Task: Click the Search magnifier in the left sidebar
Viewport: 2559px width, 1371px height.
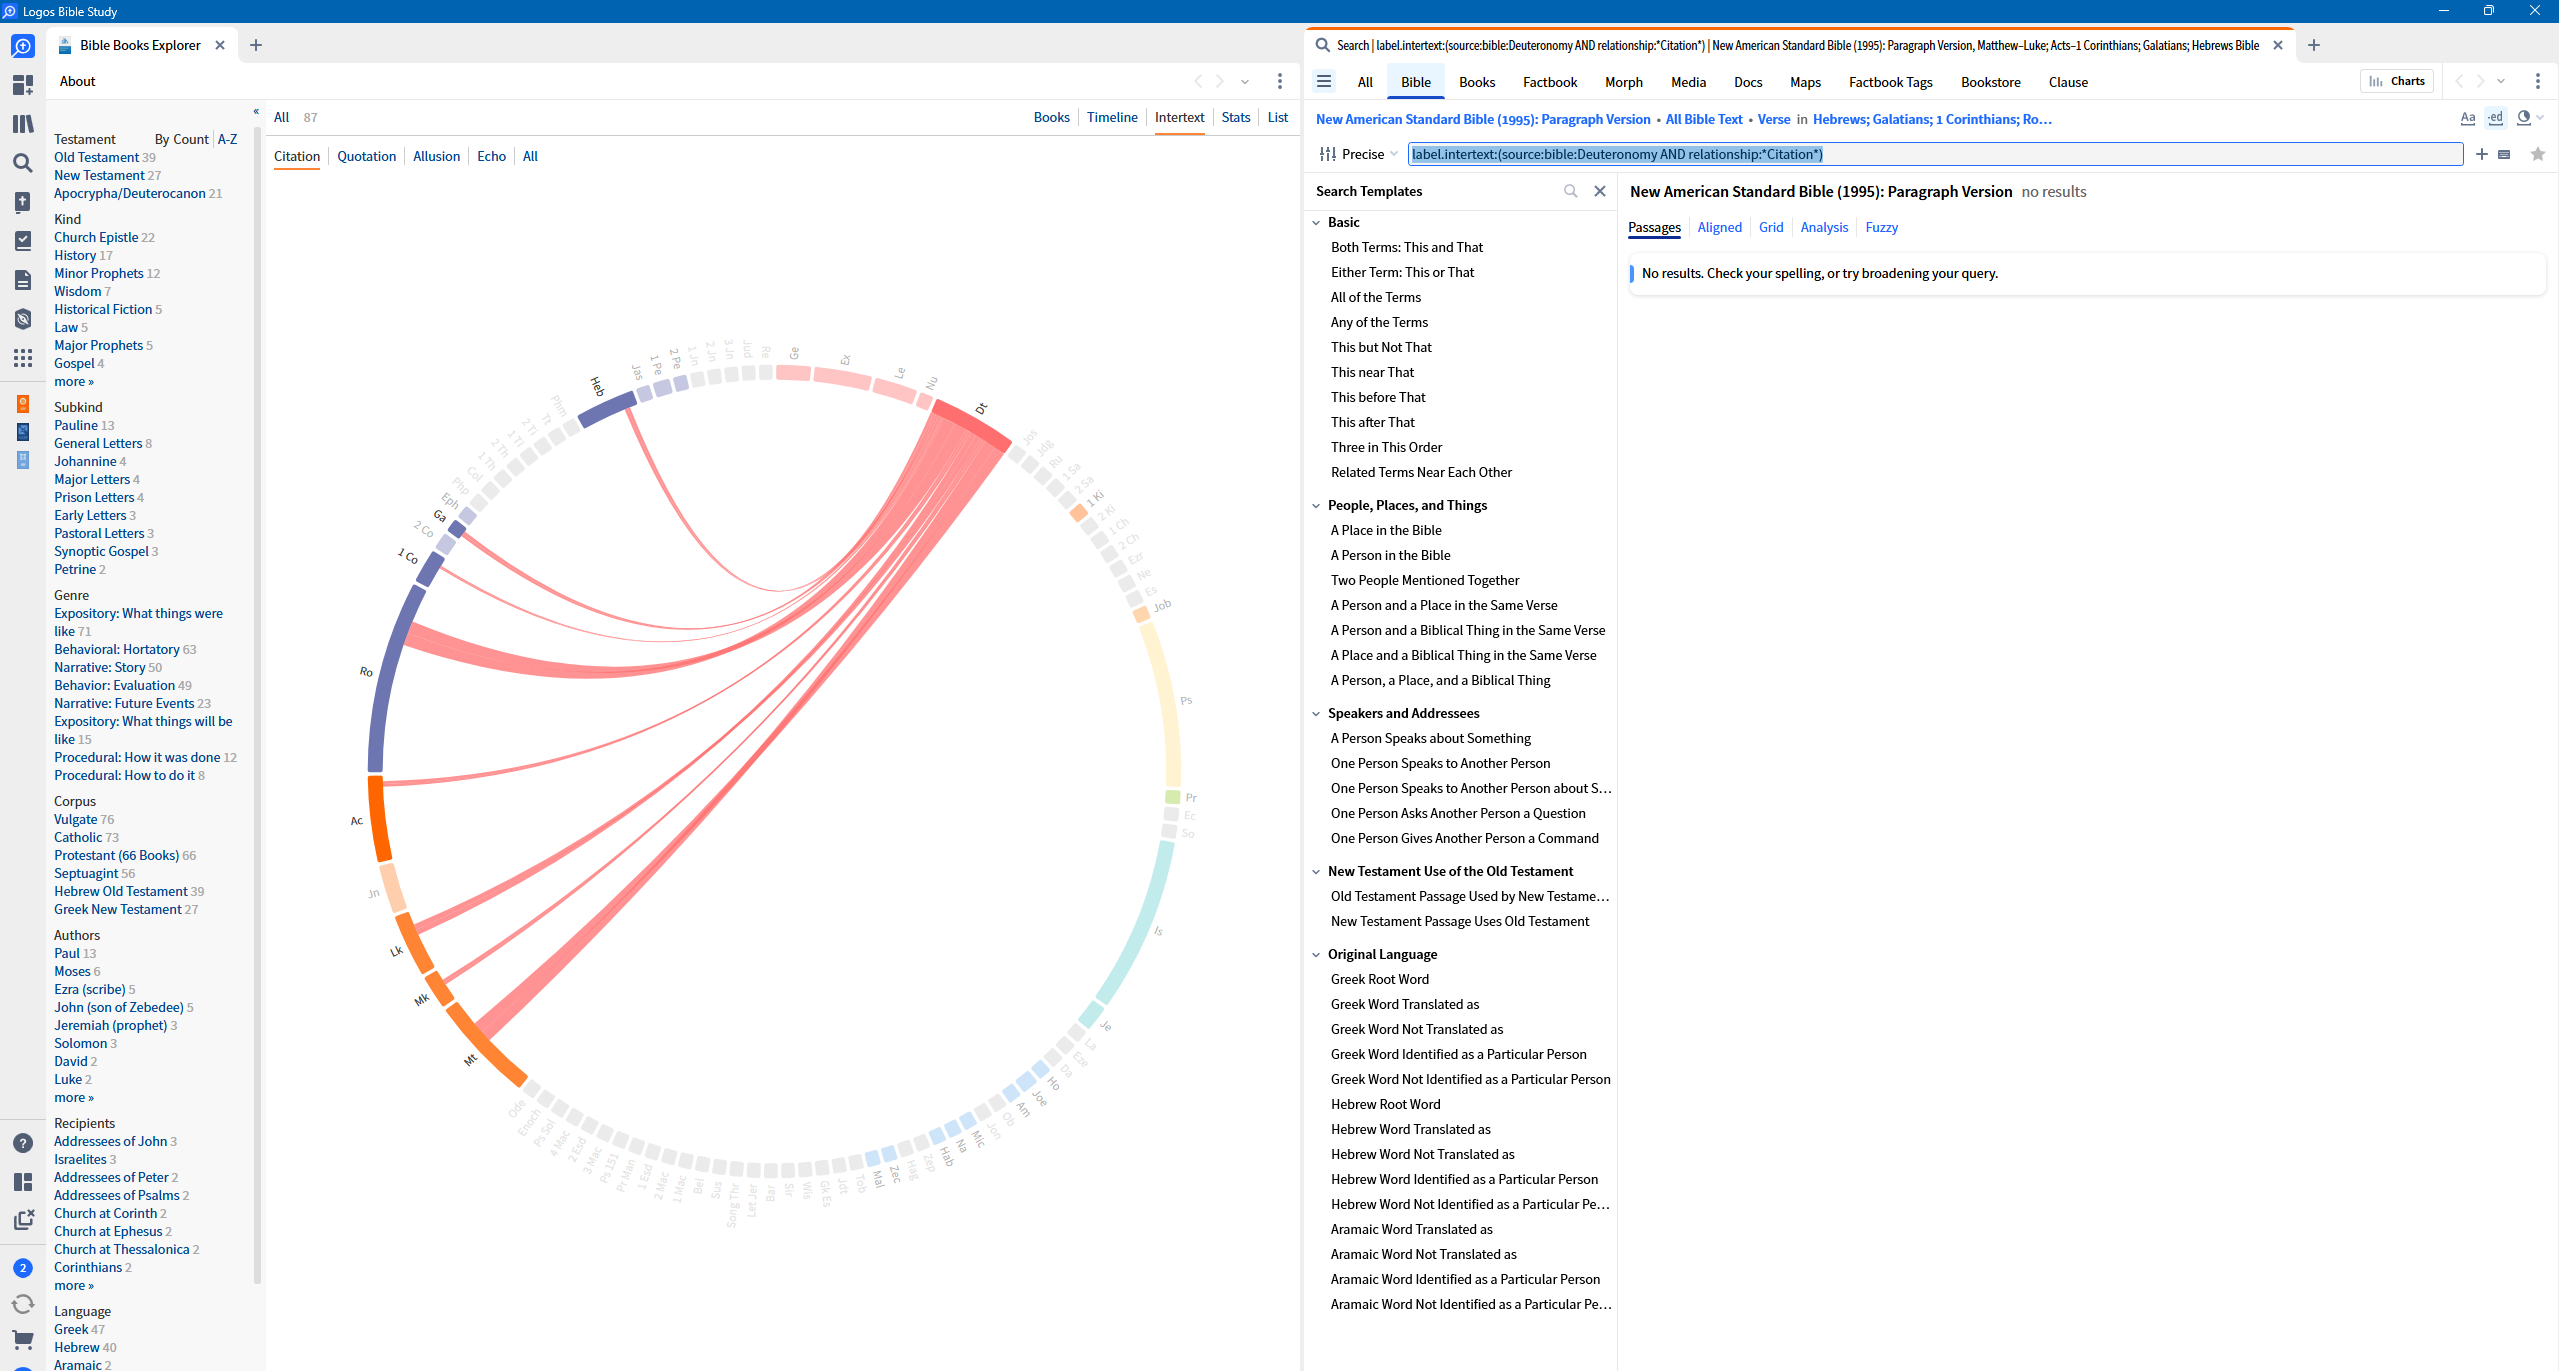Action: (22, 163)
